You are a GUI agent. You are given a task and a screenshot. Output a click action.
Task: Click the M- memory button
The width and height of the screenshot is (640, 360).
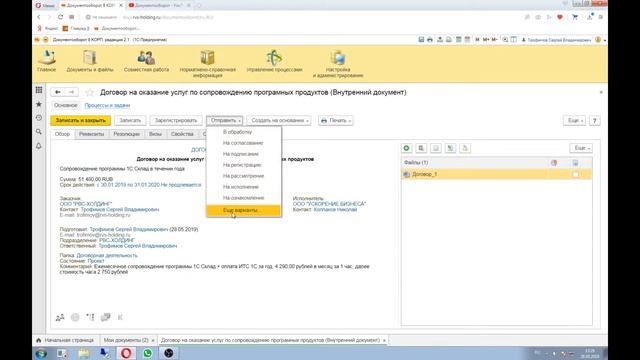[494, 40]
